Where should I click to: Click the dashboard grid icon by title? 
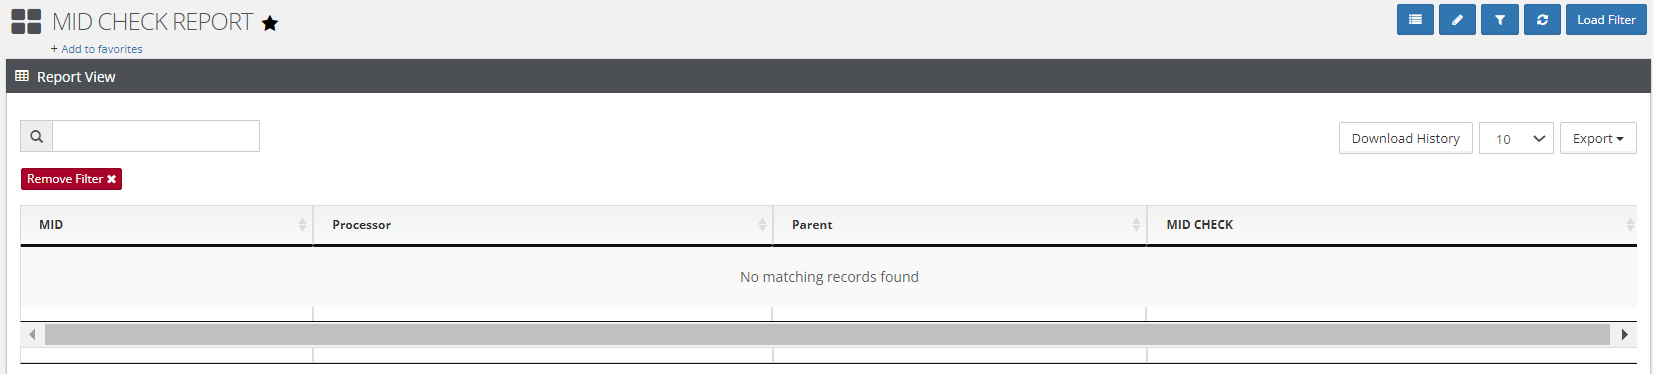pos(26,22)
